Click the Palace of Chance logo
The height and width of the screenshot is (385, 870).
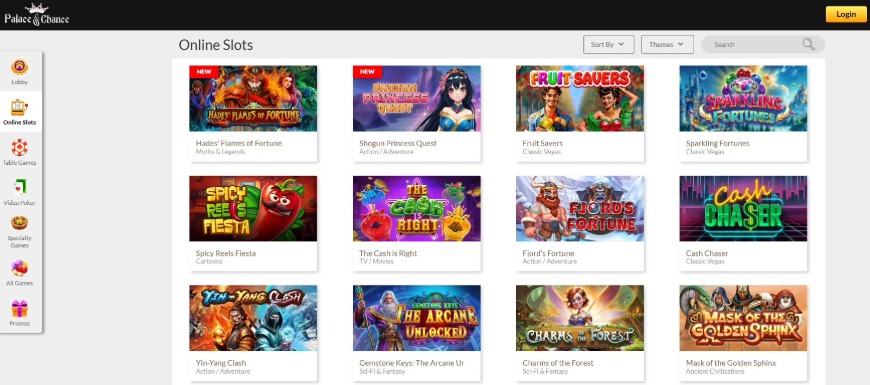point(37,14)
